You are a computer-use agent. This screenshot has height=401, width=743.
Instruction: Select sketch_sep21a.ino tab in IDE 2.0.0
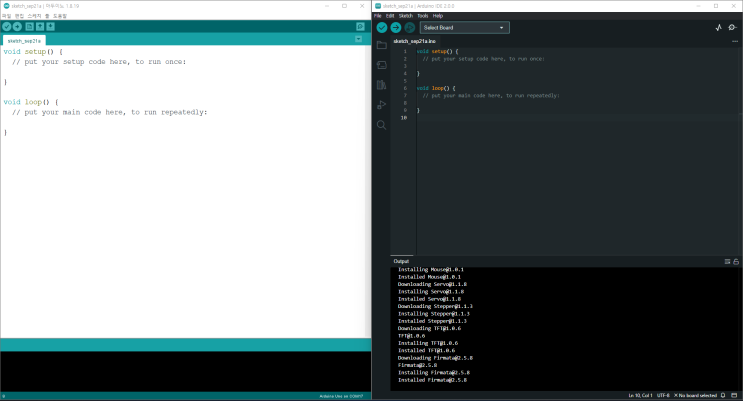[414, 41]
